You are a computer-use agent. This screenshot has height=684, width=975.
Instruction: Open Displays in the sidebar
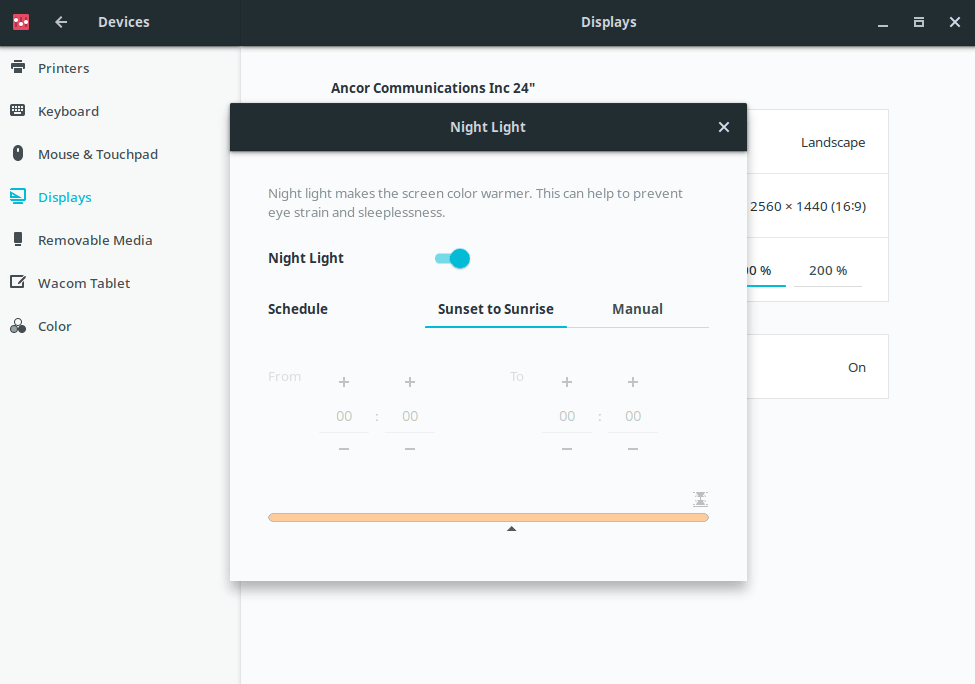click(x=64, y=197)
